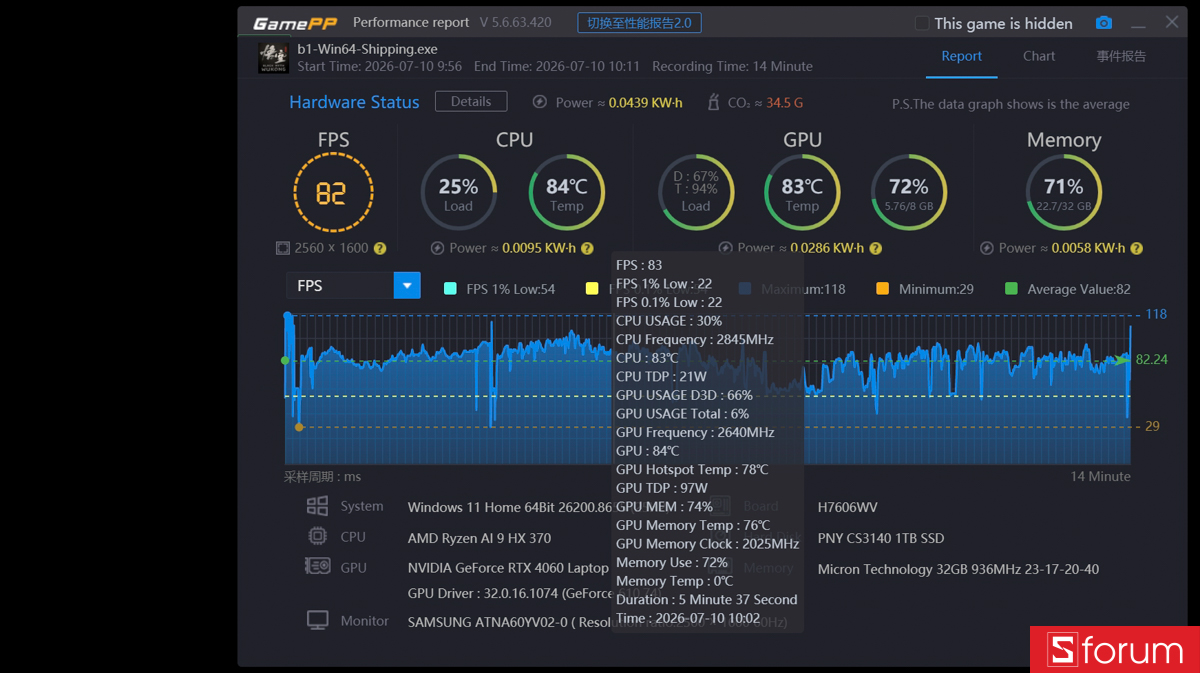Viewport: 1200px width, 673px height.
Task: Click the help icon after CPU power 0.0095 KW·h
Action: (x=587, y=248)
